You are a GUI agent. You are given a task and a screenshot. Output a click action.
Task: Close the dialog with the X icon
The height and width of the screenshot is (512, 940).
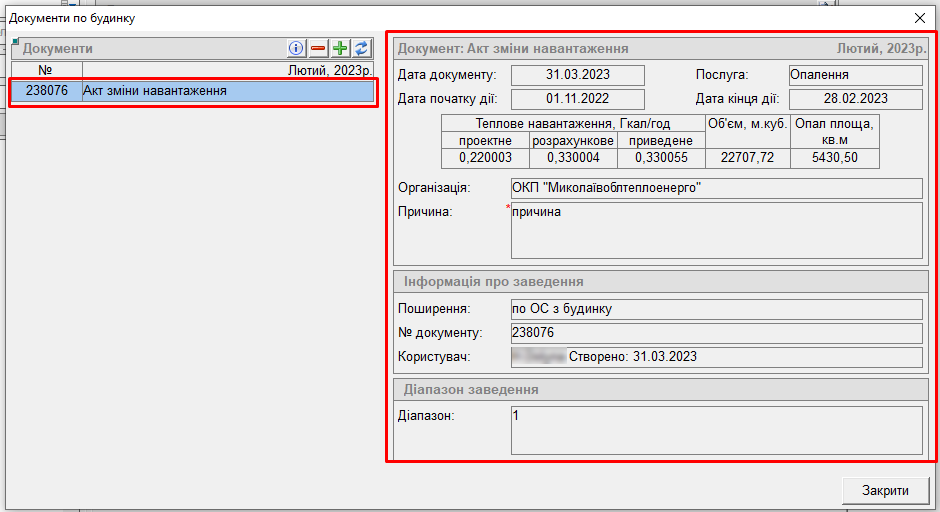919,18
